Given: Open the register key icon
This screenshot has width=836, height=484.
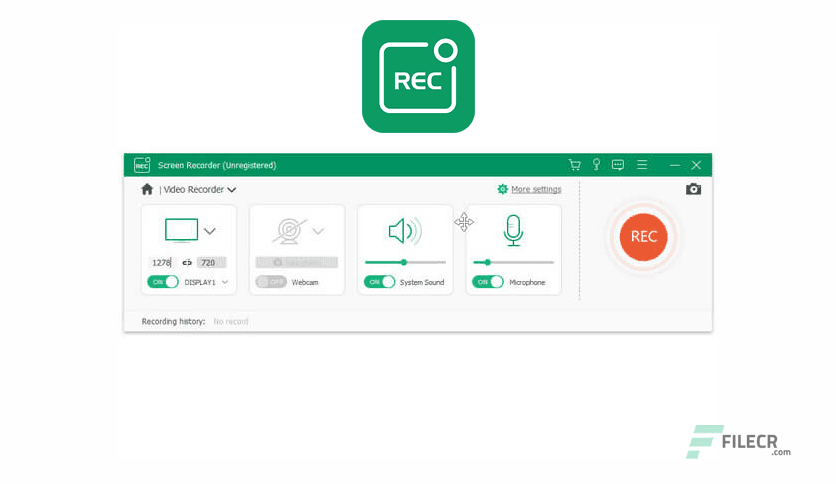Looking at the screenshot, I should coord(596,165).
